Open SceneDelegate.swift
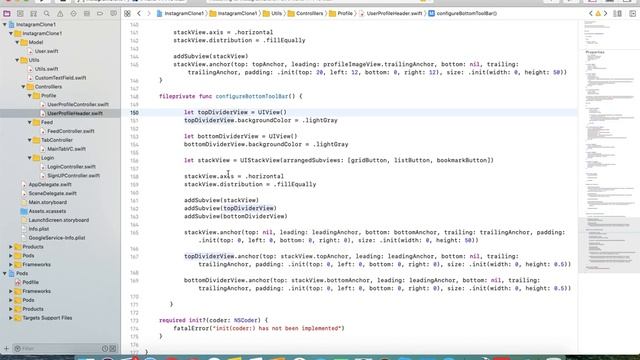This screenshot has width=640, height=360. point(49,193)
